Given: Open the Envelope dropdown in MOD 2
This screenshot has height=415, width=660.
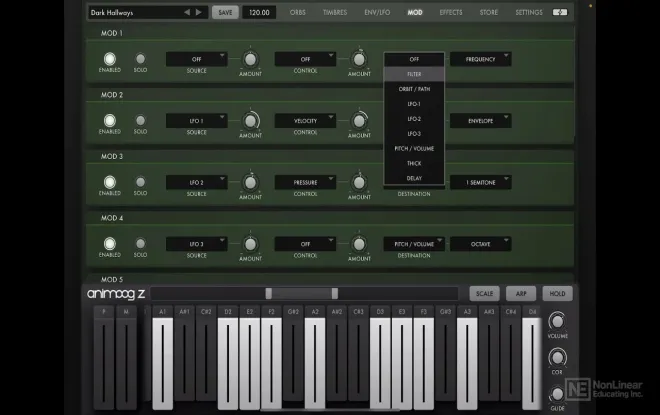Looking at the screenshot, I should [481, 121].
